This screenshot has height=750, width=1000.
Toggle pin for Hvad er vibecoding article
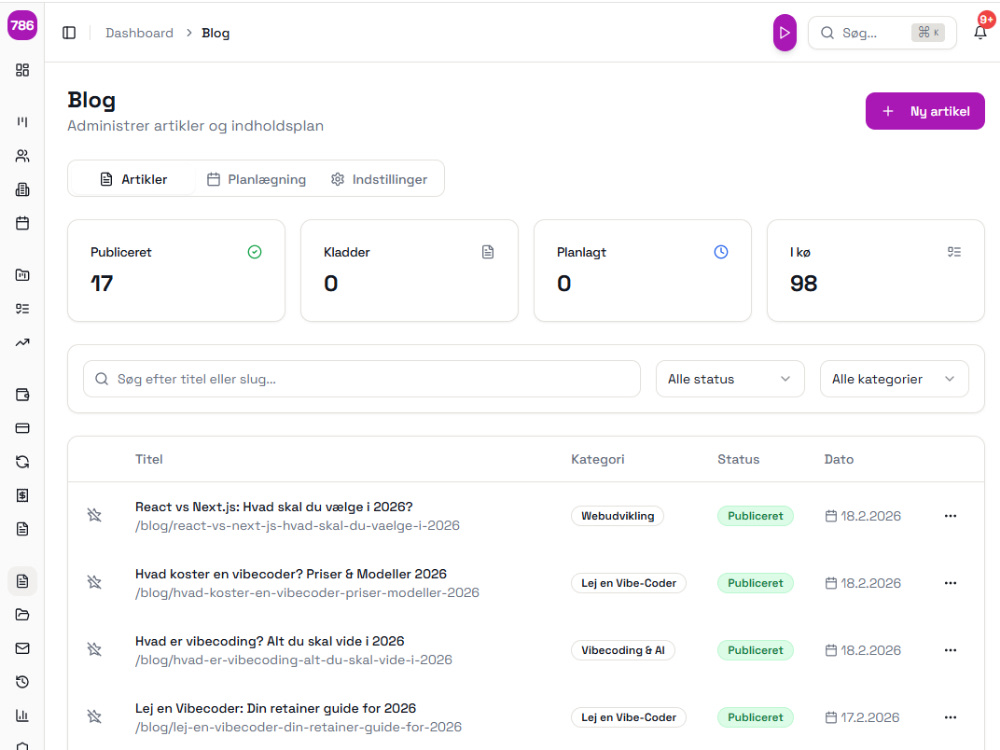click(x=94, y=649)
